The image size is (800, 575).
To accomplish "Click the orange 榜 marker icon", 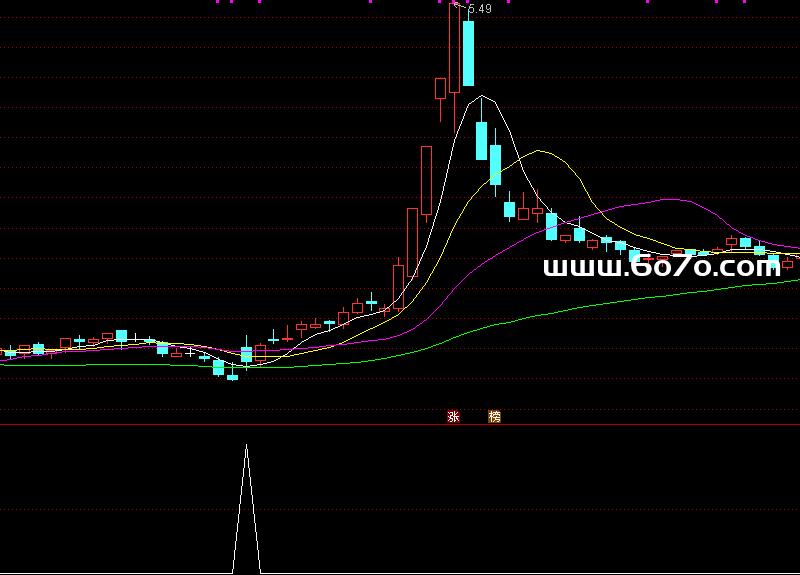I will click(494, 416).
